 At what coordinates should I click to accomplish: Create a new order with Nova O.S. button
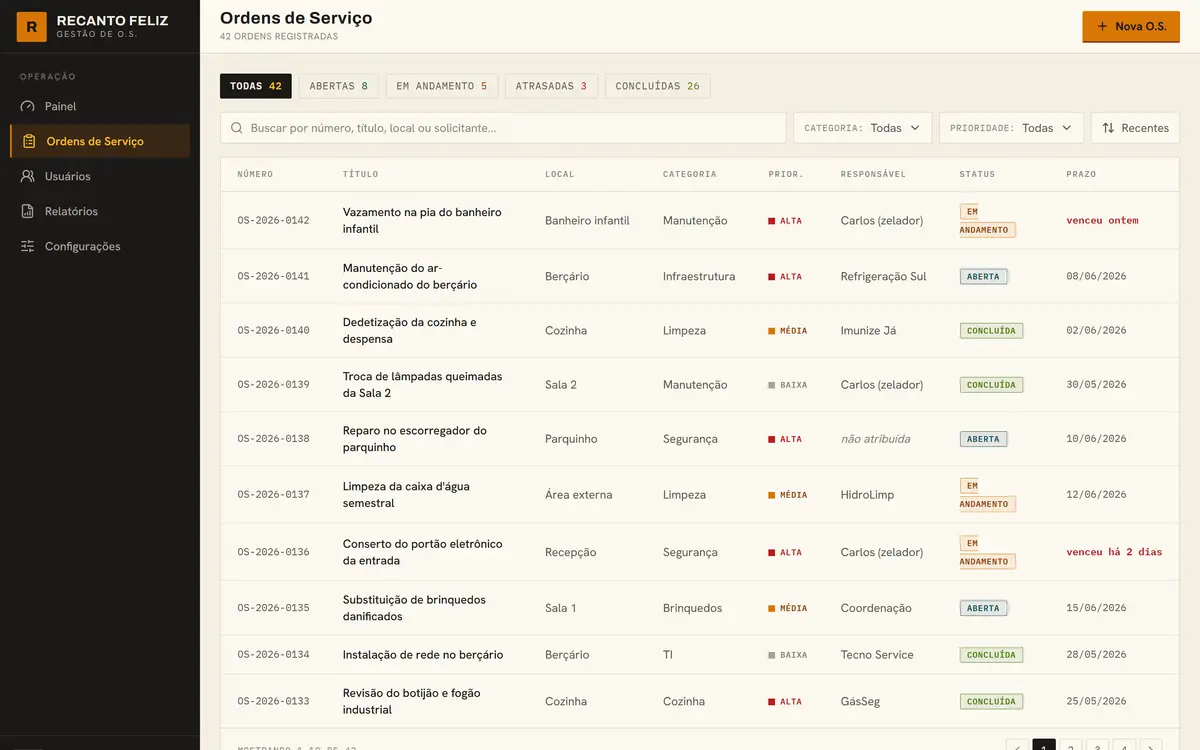(x=1131, y=26)
